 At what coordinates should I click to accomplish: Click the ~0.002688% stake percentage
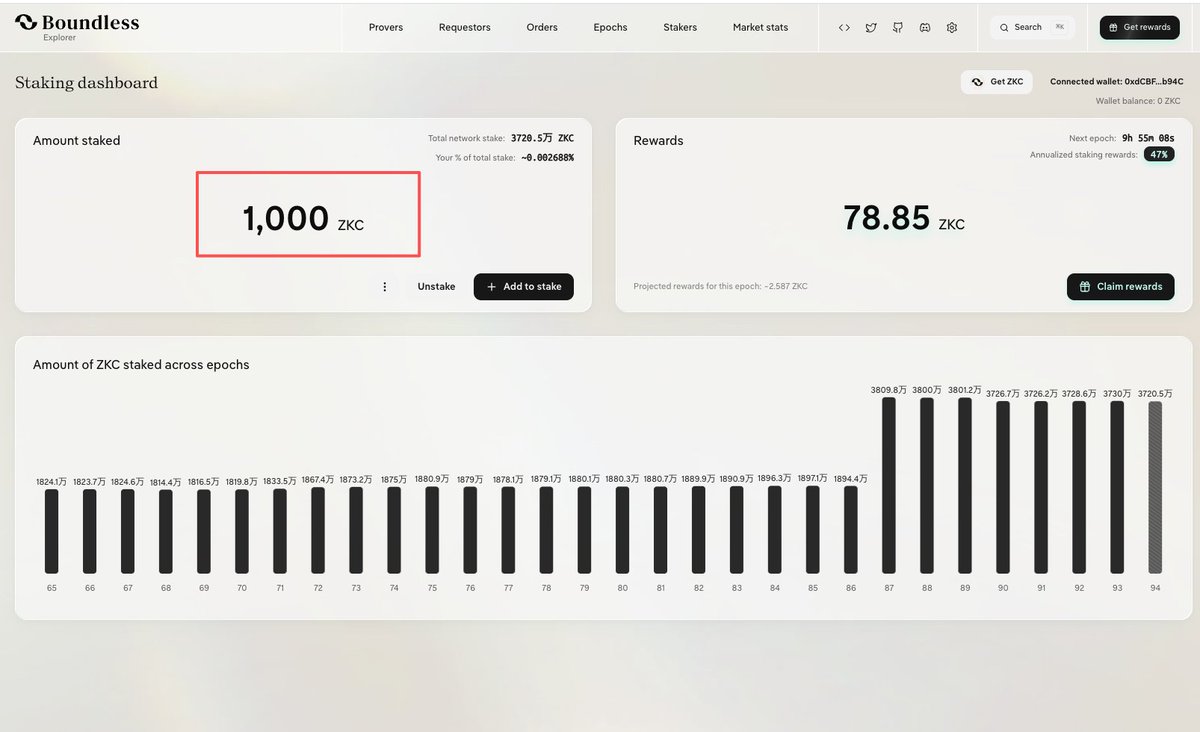point(547,158)
